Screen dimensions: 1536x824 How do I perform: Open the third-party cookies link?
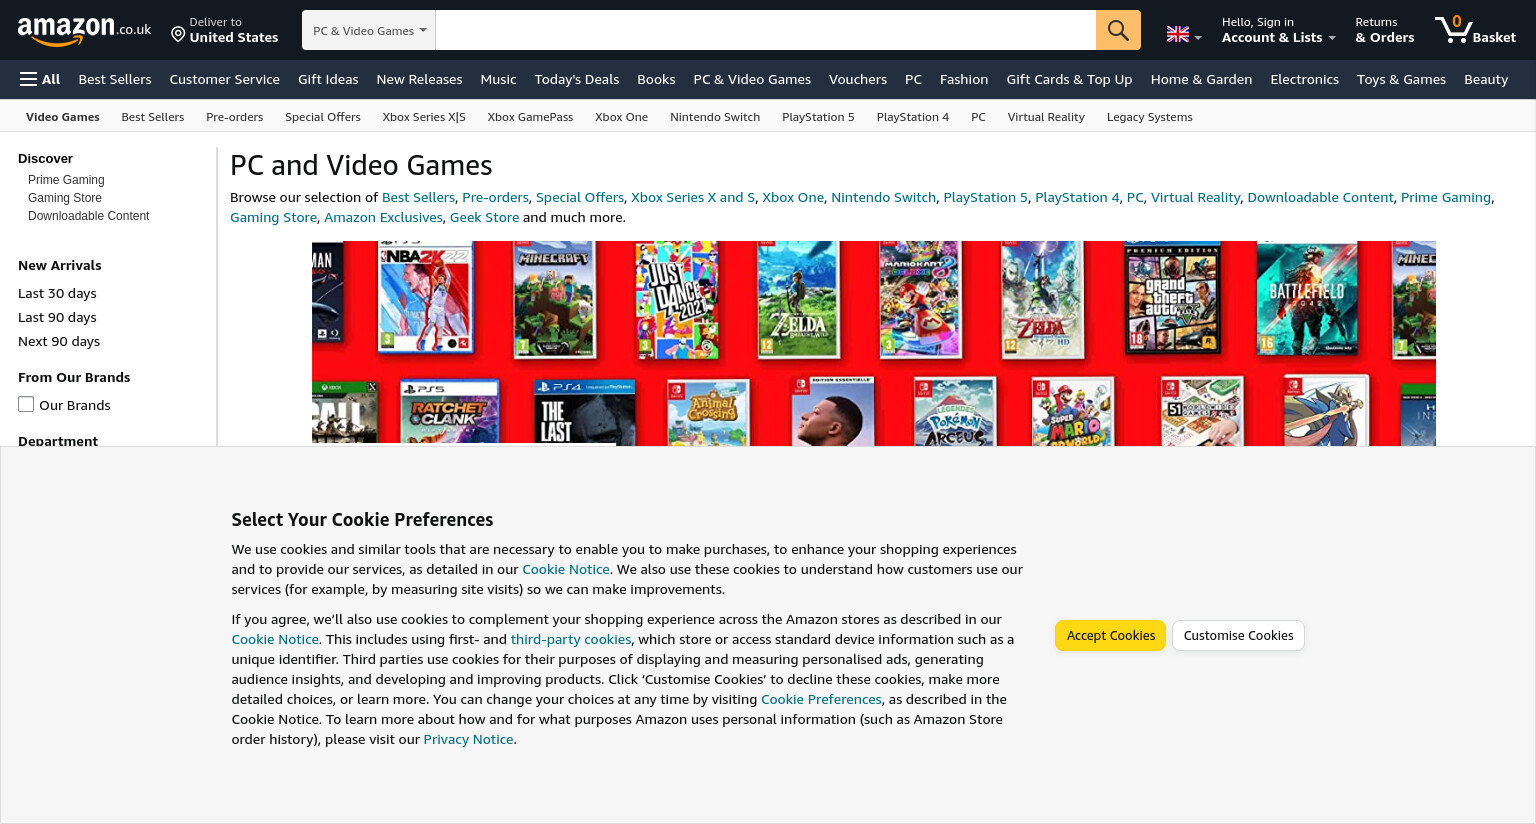[x=571, y=639]
